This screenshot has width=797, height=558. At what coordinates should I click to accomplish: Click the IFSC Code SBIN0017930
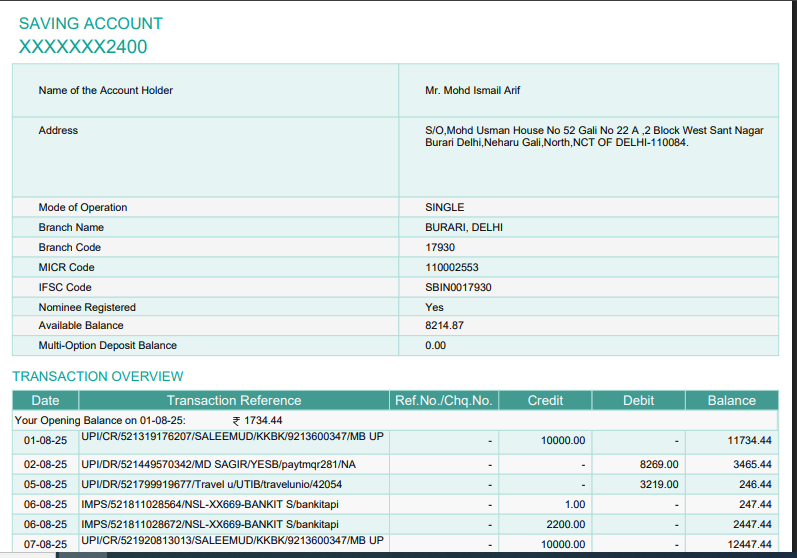(458, 288)
